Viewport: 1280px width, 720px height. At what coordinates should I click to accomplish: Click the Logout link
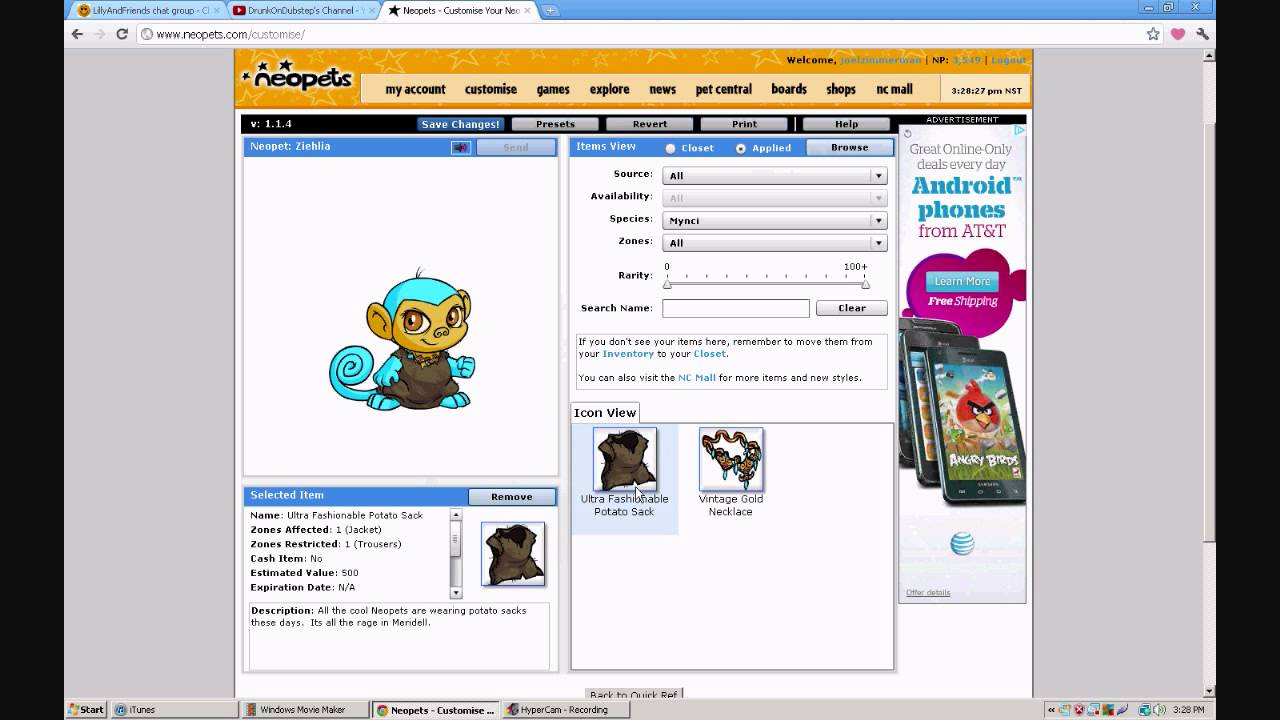(1008, 60)
